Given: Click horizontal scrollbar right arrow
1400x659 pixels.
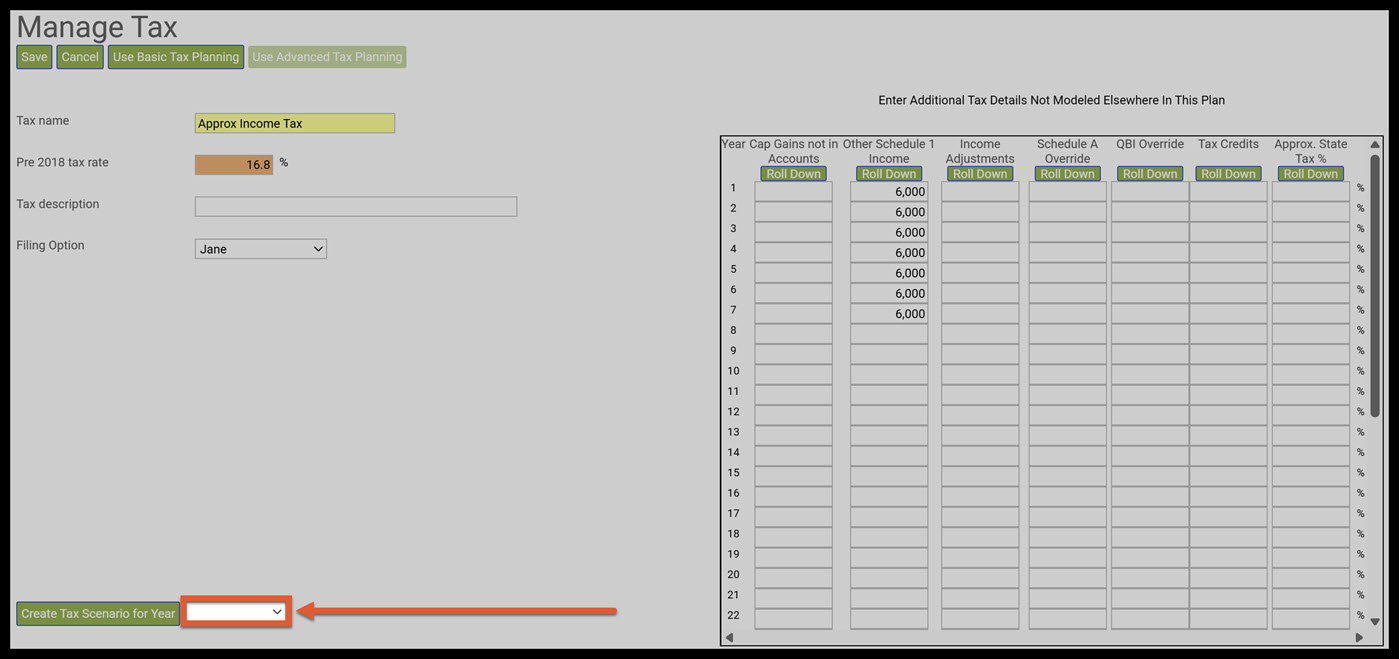Looking at the screenshot, I should point(1359,637).
